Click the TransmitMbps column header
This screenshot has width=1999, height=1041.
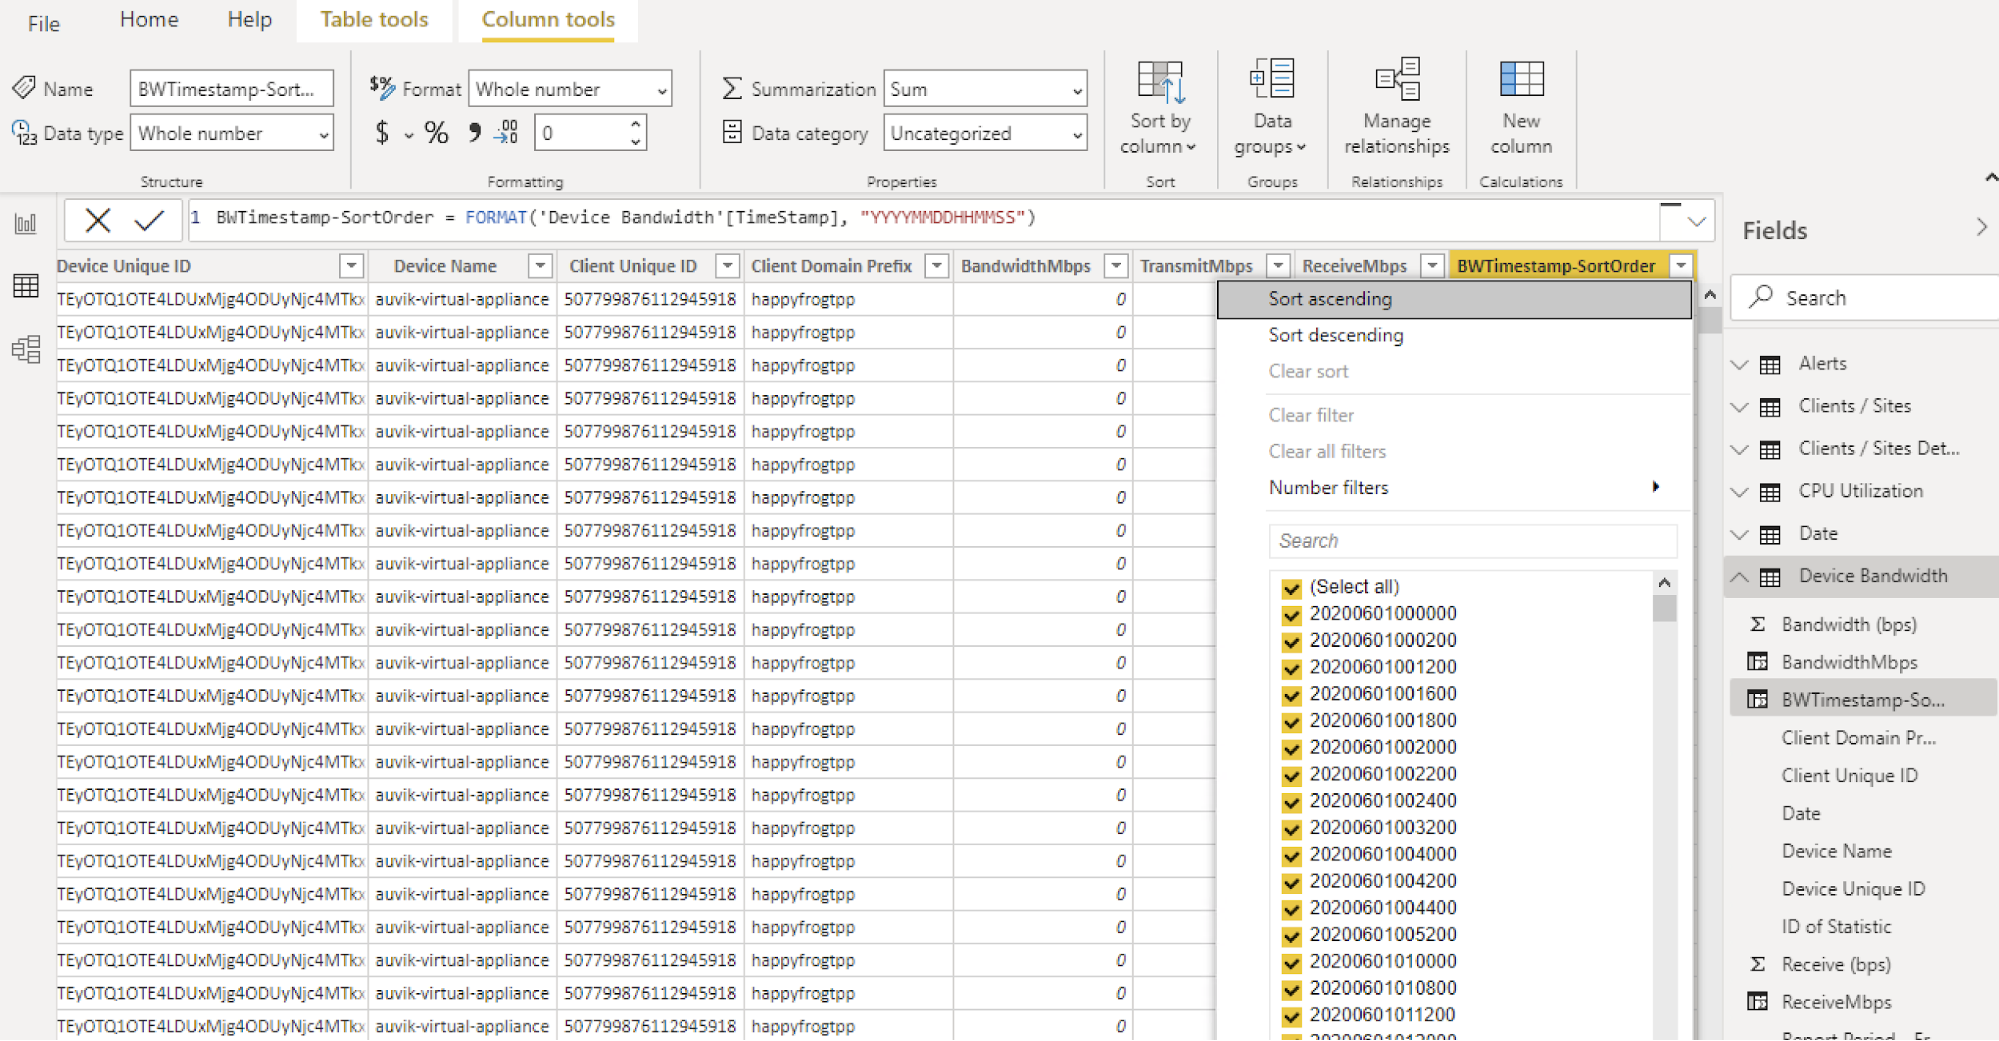pos(1196,266)
